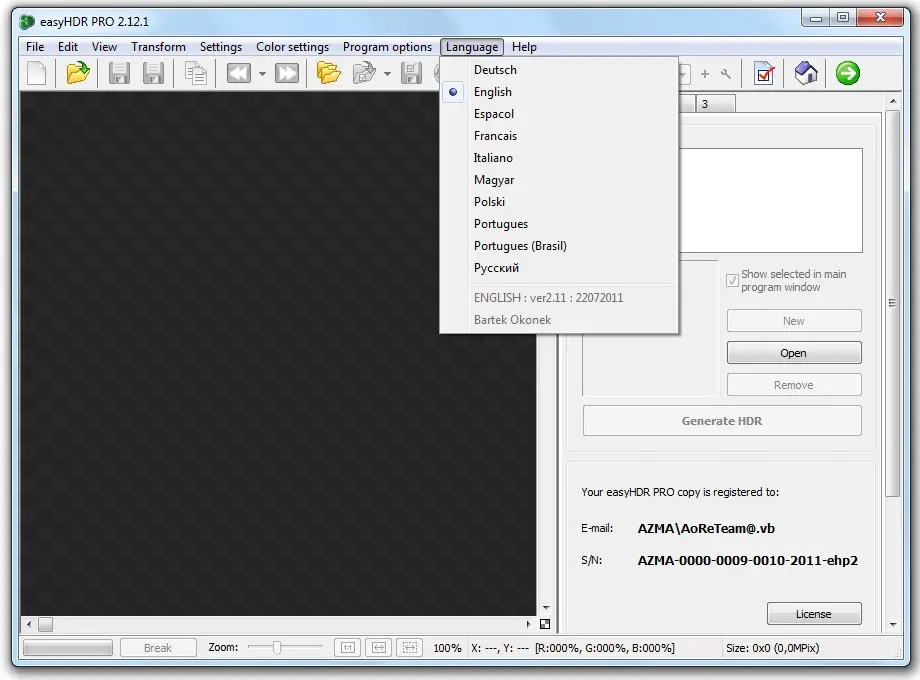The height and width of the screenshot is (680, 920).
Task: Click the double yellow folders toolbar icon
Action: pos(329,73)
